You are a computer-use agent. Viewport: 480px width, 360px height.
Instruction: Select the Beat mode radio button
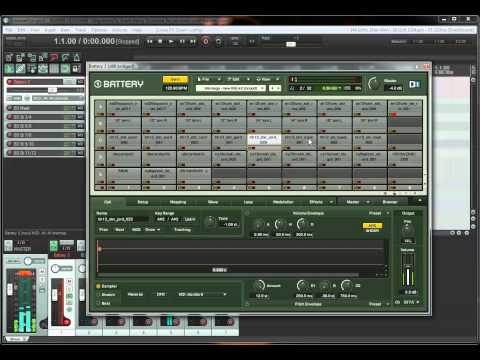[x=98, y=303]
